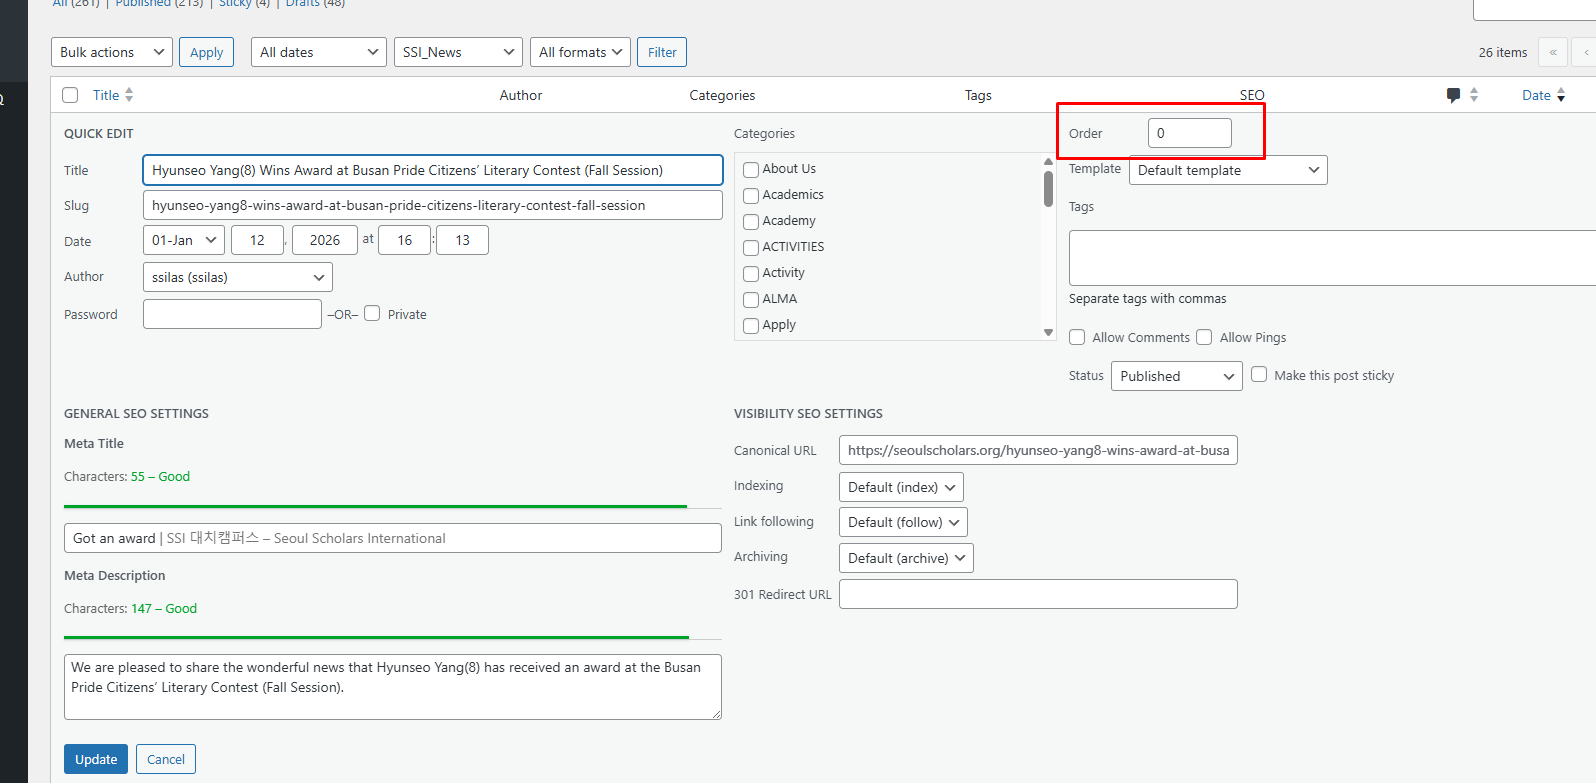Click the comments bubble column icon
Viewport: 1596px width, 783px height.
1453,95
